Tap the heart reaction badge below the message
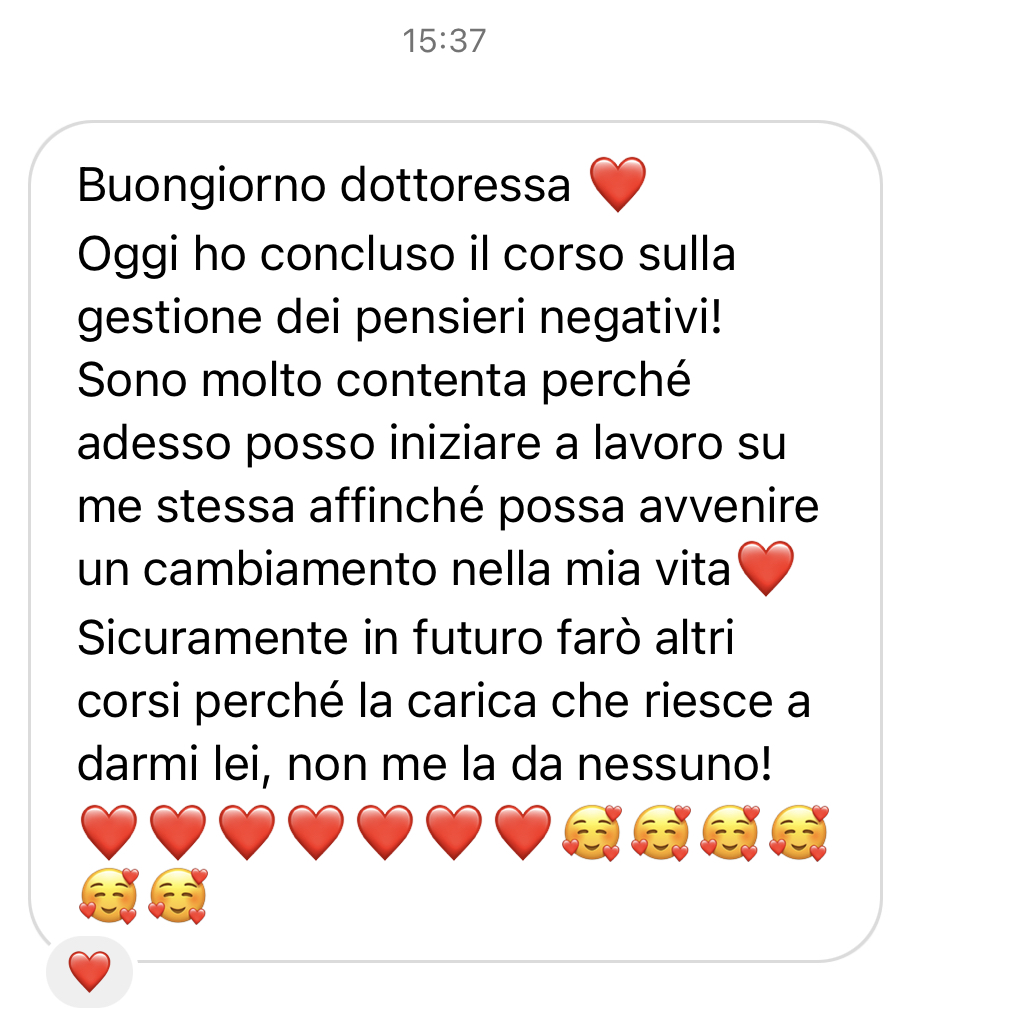 (x=89, y=972)
